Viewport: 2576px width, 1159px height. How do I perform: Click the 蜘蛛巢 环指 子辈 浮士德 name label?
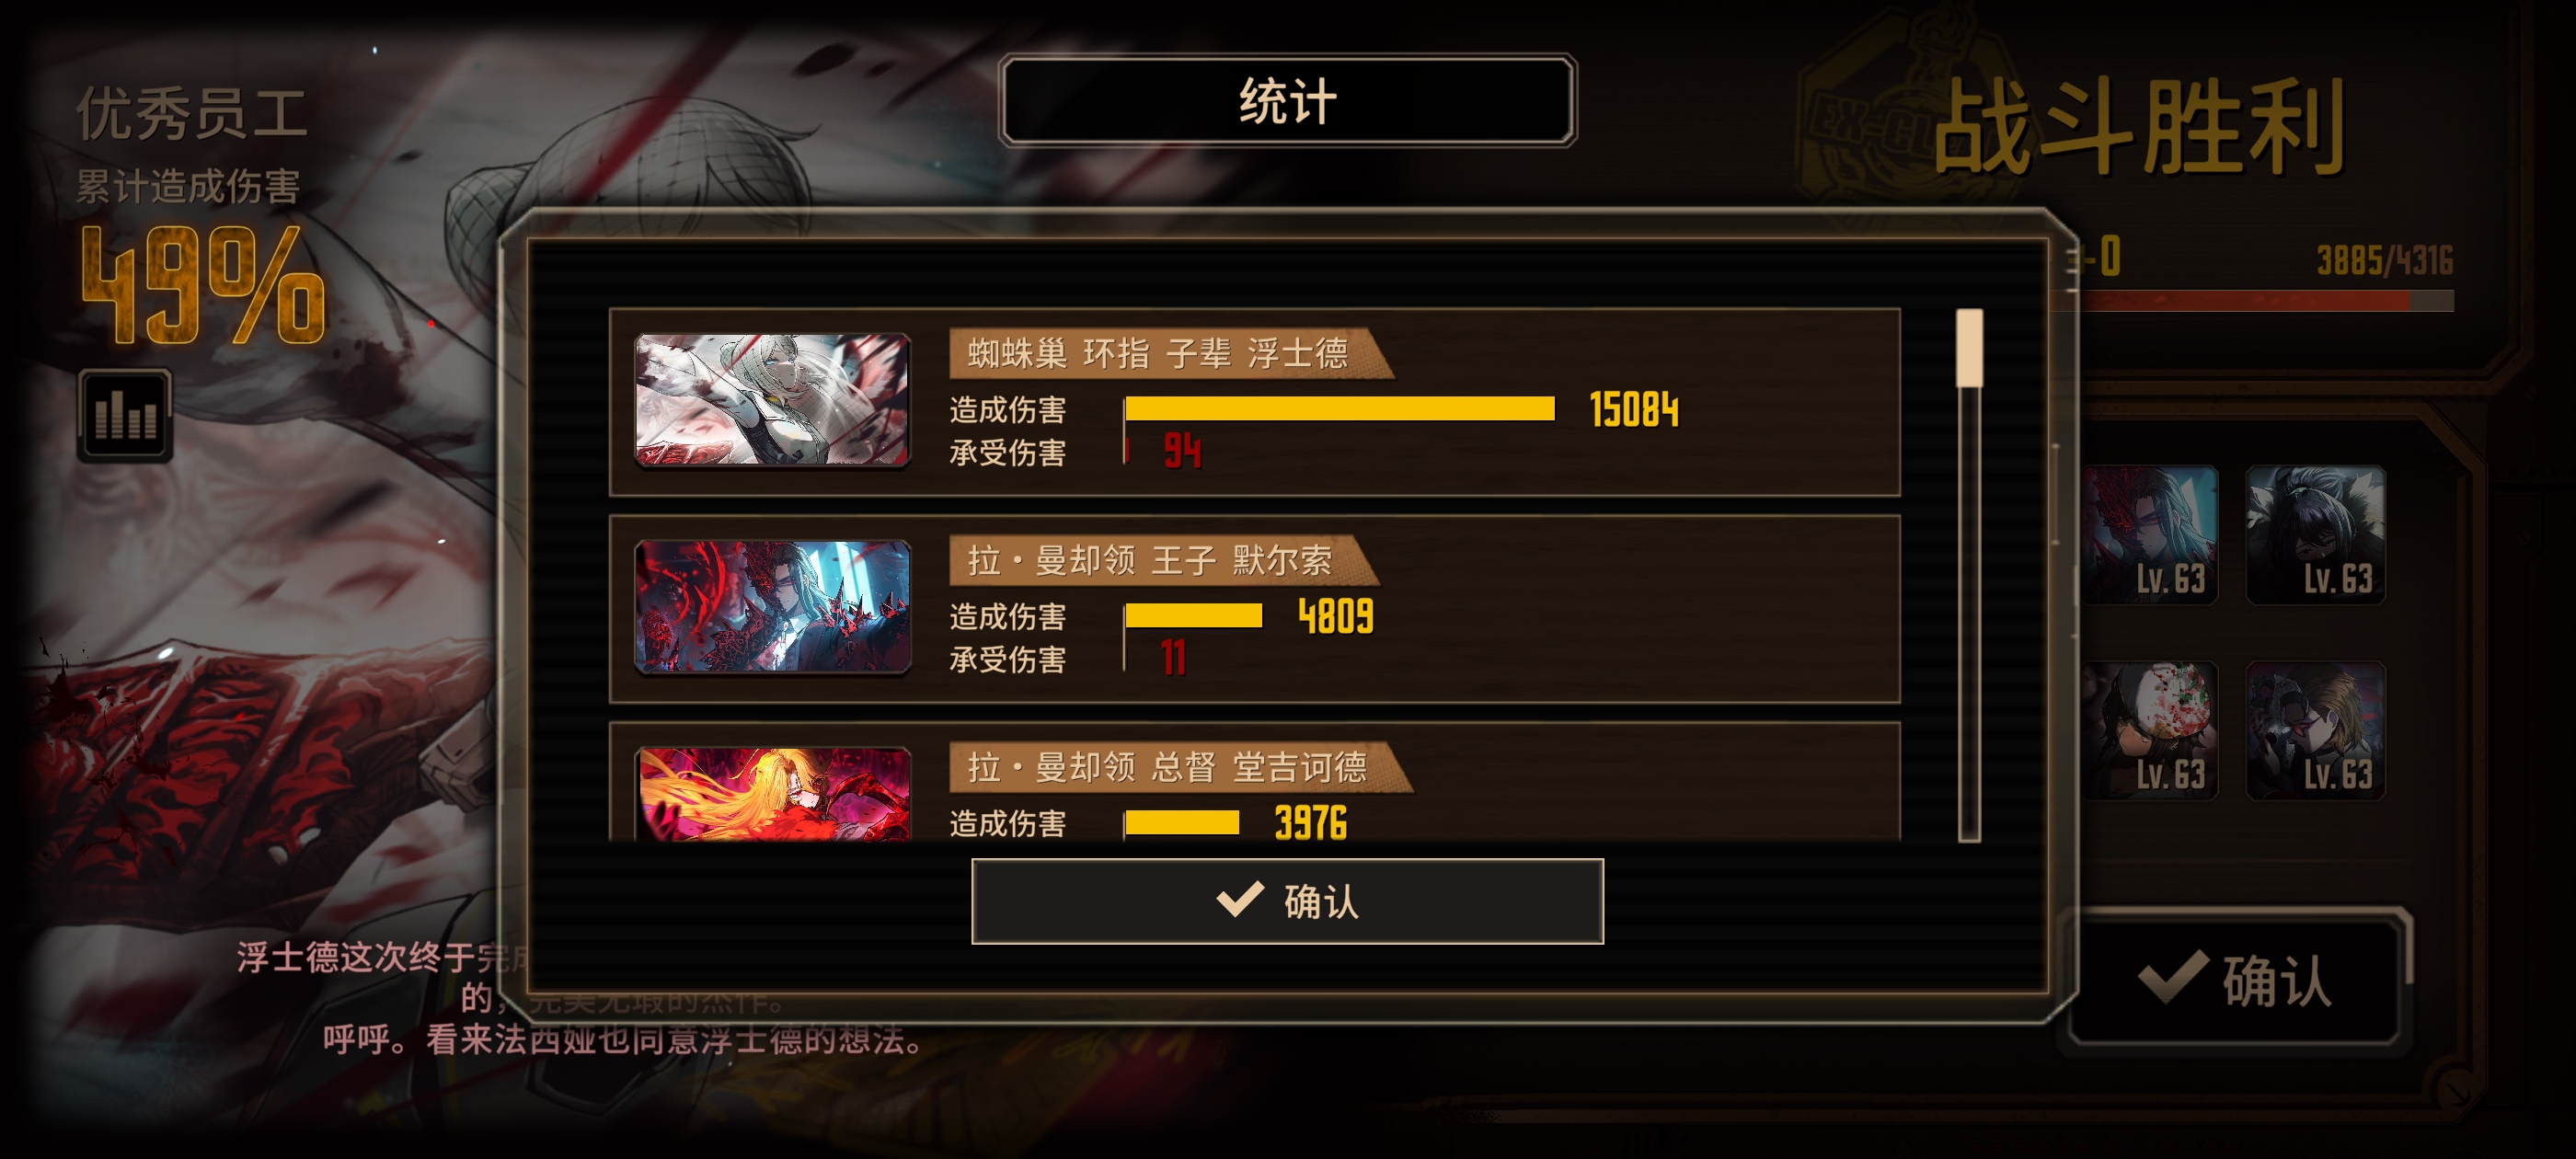pos(1158,353)
